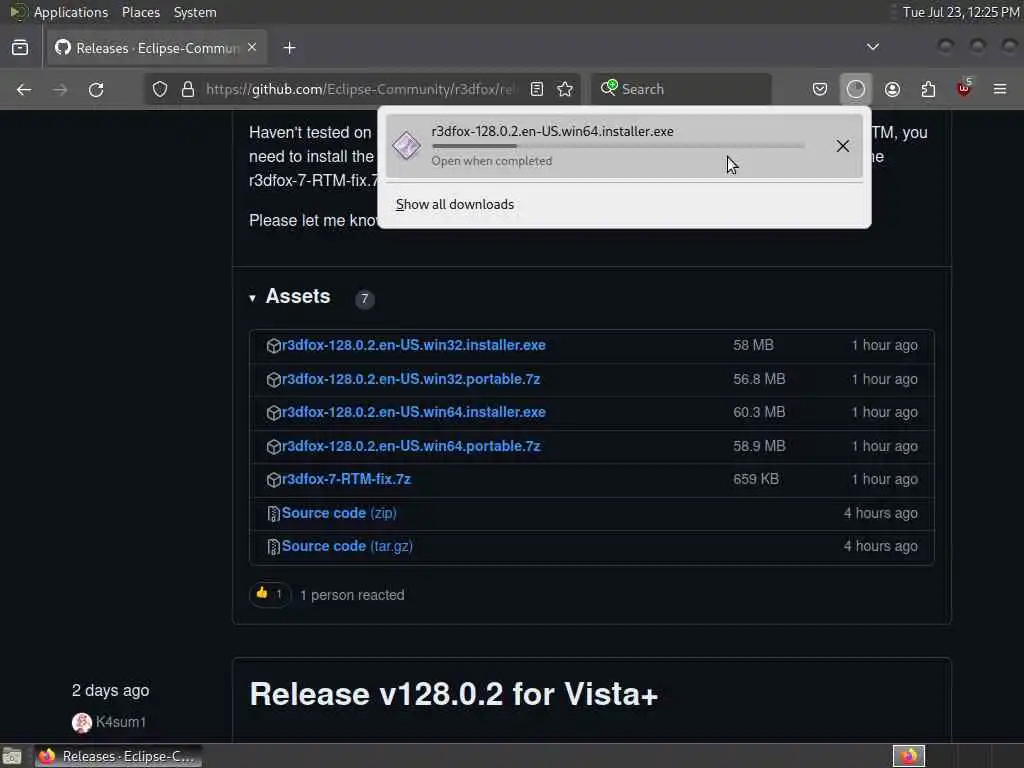Viewport: 1024px width, 768px height.
Task: Click the 2 days ago timestamp
Action: click(110, 690)
